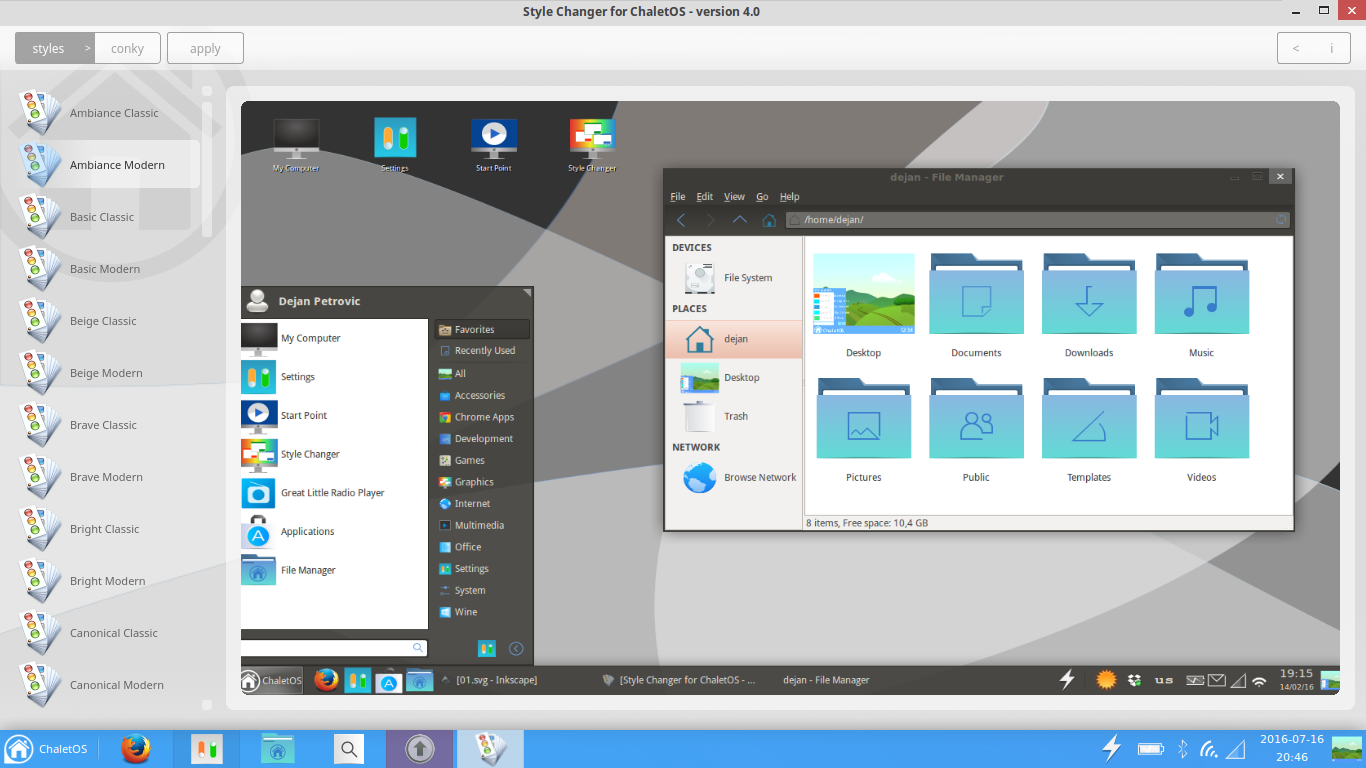The height and width of the screenshot is (768, 1366).
Task: Switch to the styles tab
Action: coord(55,48)
